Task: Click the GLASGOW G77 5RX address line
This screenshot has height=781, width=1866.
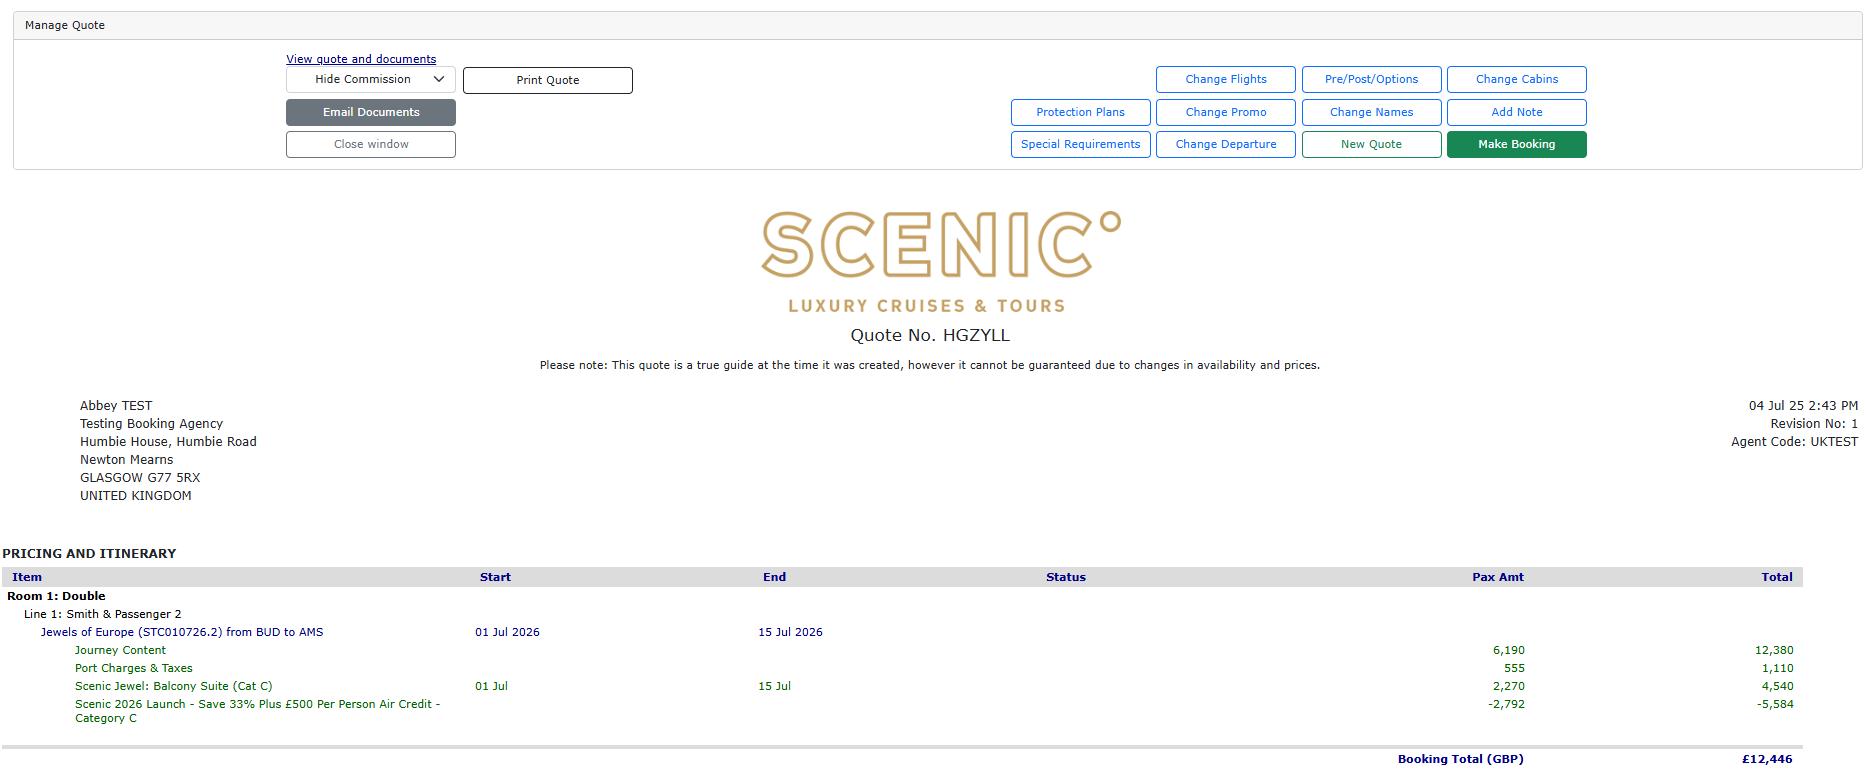Action: (x=140, y=478)
